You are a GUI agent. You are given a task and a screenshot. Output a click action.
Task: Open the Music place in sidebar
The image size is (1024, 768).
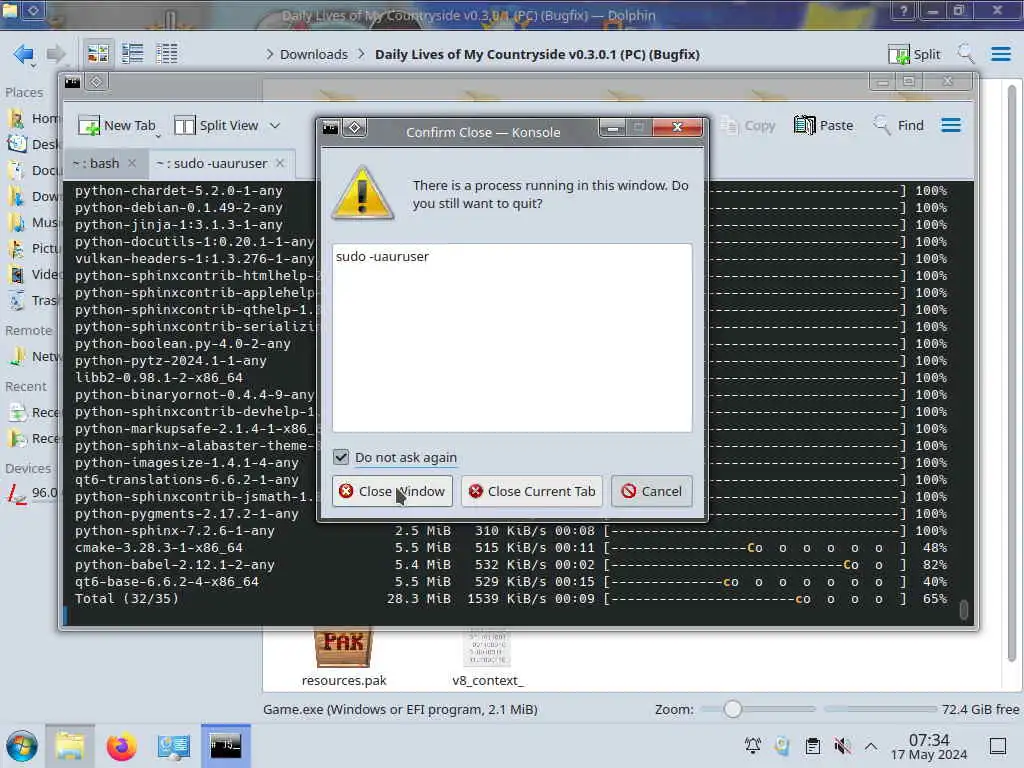(33, 223)
